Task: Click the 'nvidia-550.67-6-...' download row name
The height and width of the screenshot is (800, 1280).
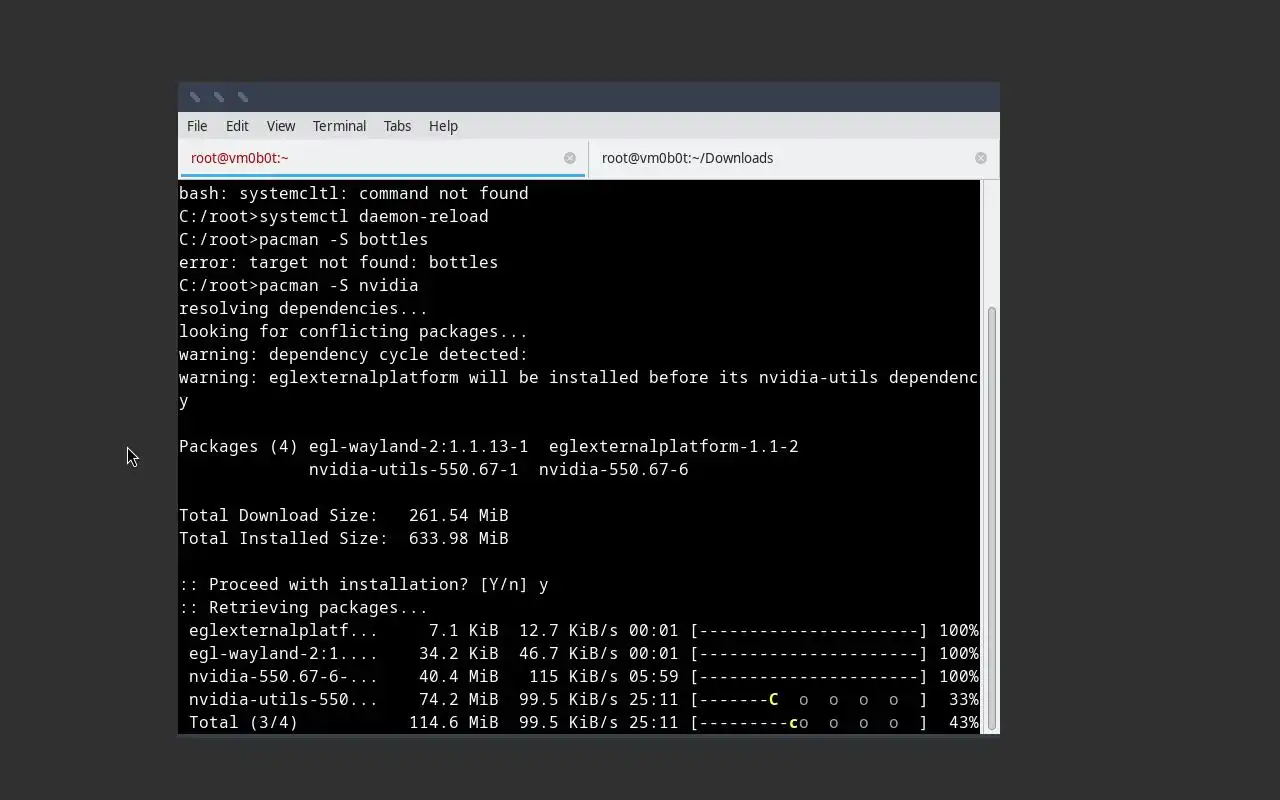Action: (283, 677)
